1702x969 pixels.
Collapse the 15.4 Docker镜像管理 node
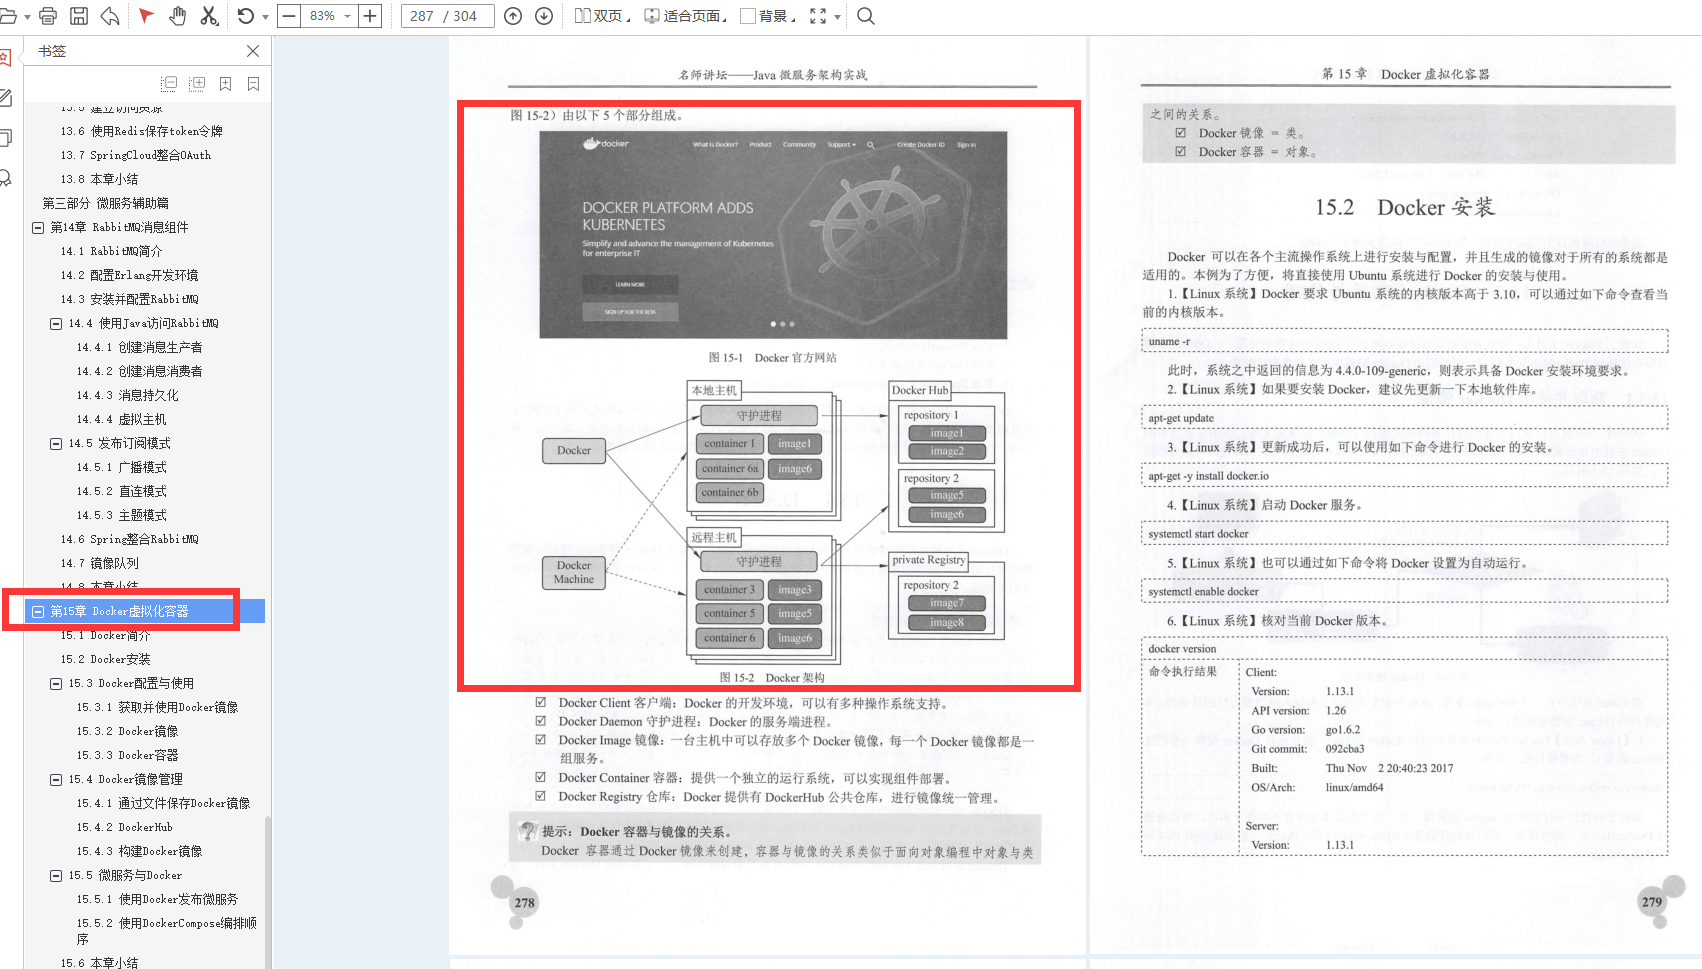pos(56,780)
